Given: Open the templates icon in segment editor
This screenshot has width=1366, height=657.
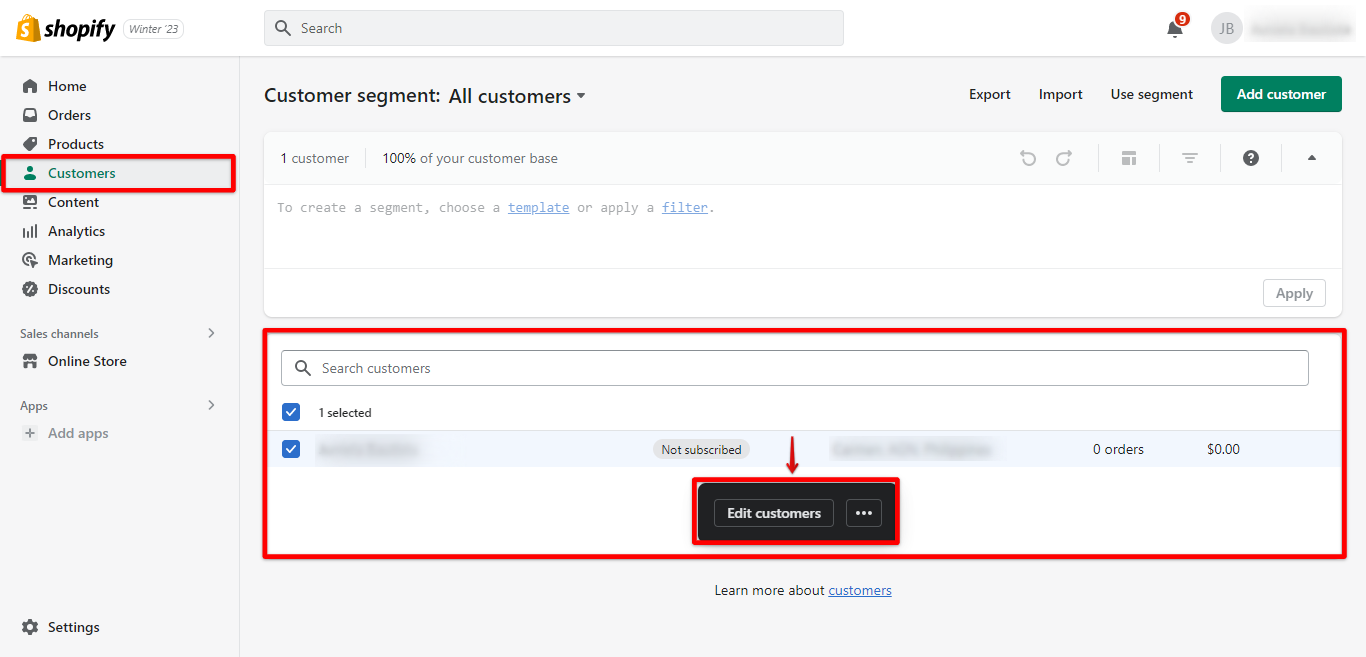Looking at the screenshot, I should 1129,158.
